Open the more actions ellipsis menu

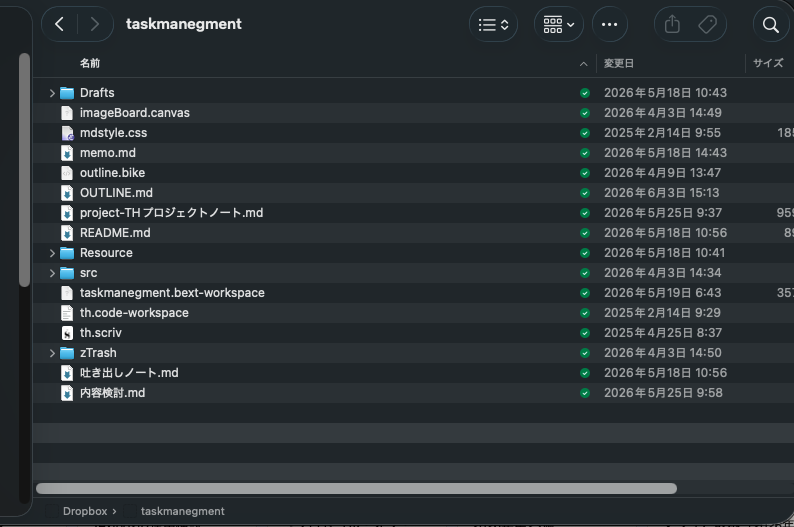coord(609,24)
